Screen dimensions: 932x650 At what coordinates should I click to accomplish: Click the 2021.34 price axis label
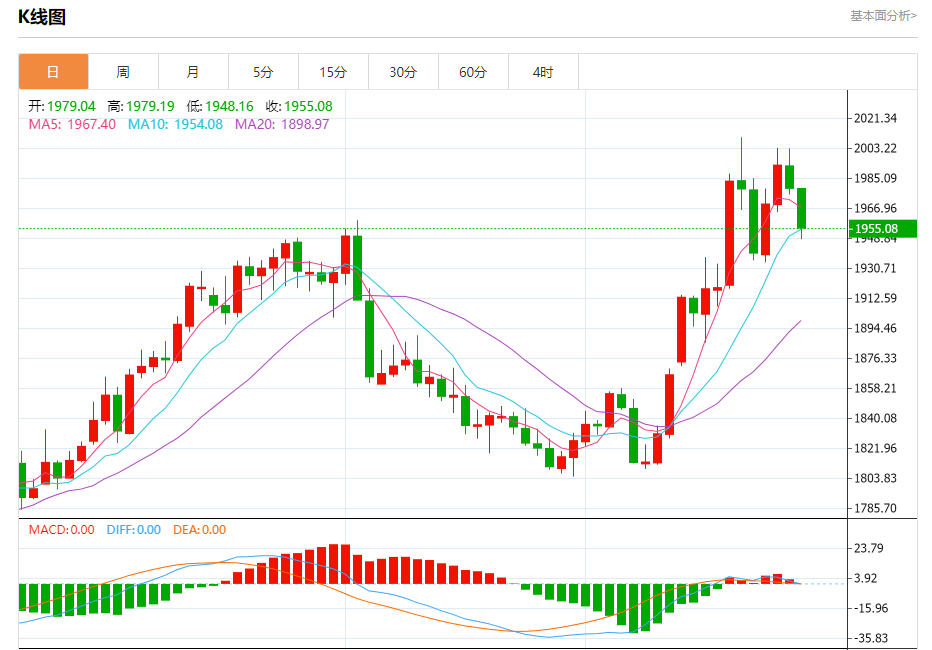pos(875,118)
